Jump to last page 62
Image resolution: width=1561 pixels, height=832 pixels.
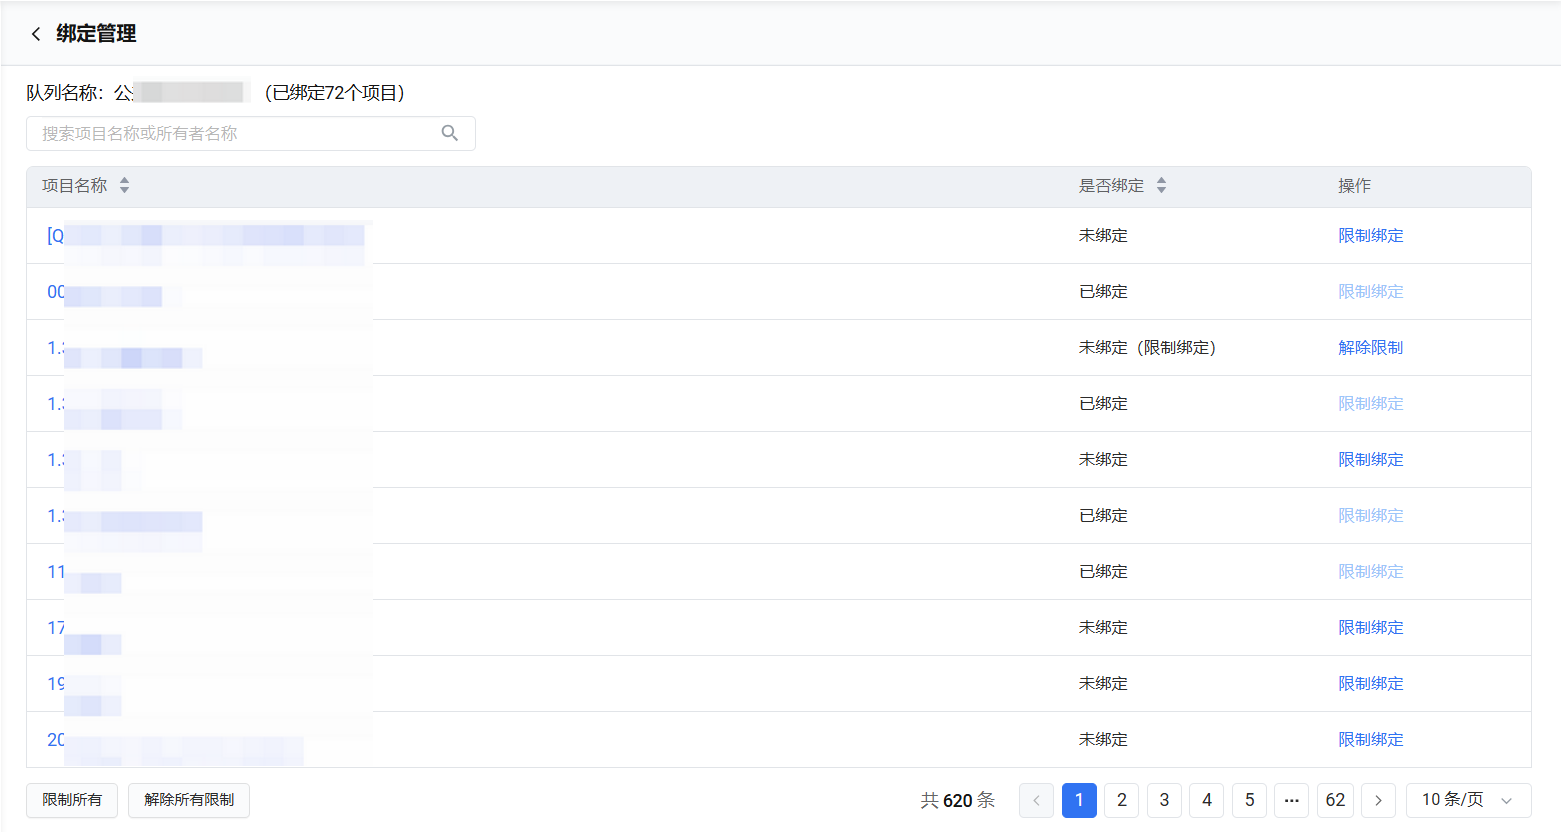point(1335,800)
